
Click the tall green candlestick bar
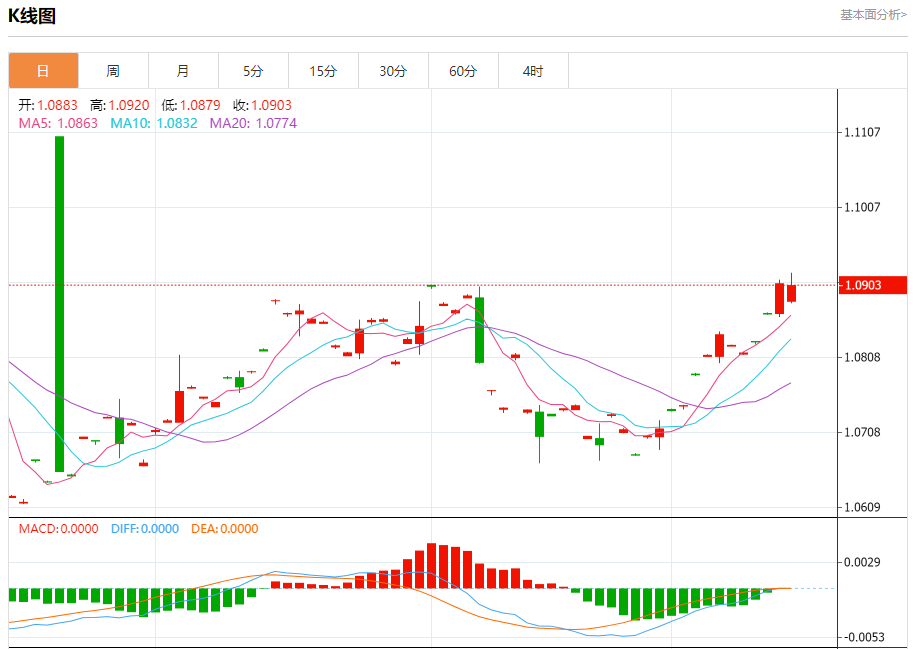tap(60, 303)
